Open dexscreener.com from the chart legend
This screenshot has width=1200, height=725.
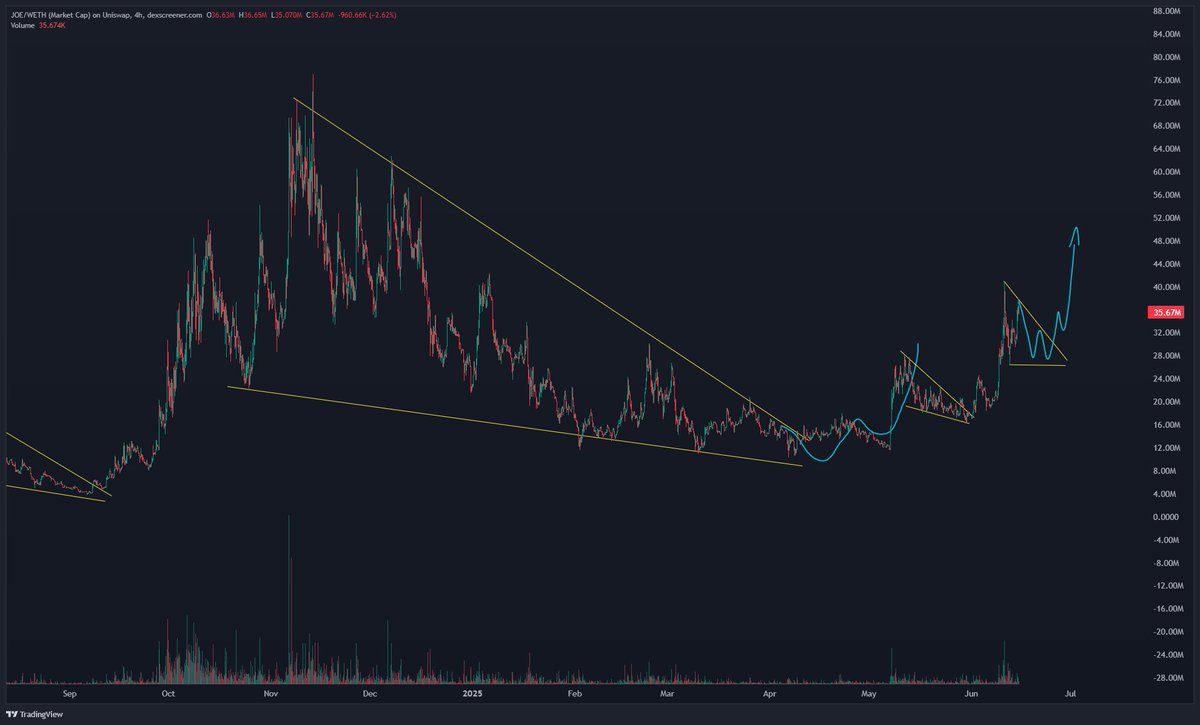(x=172, y=13)
